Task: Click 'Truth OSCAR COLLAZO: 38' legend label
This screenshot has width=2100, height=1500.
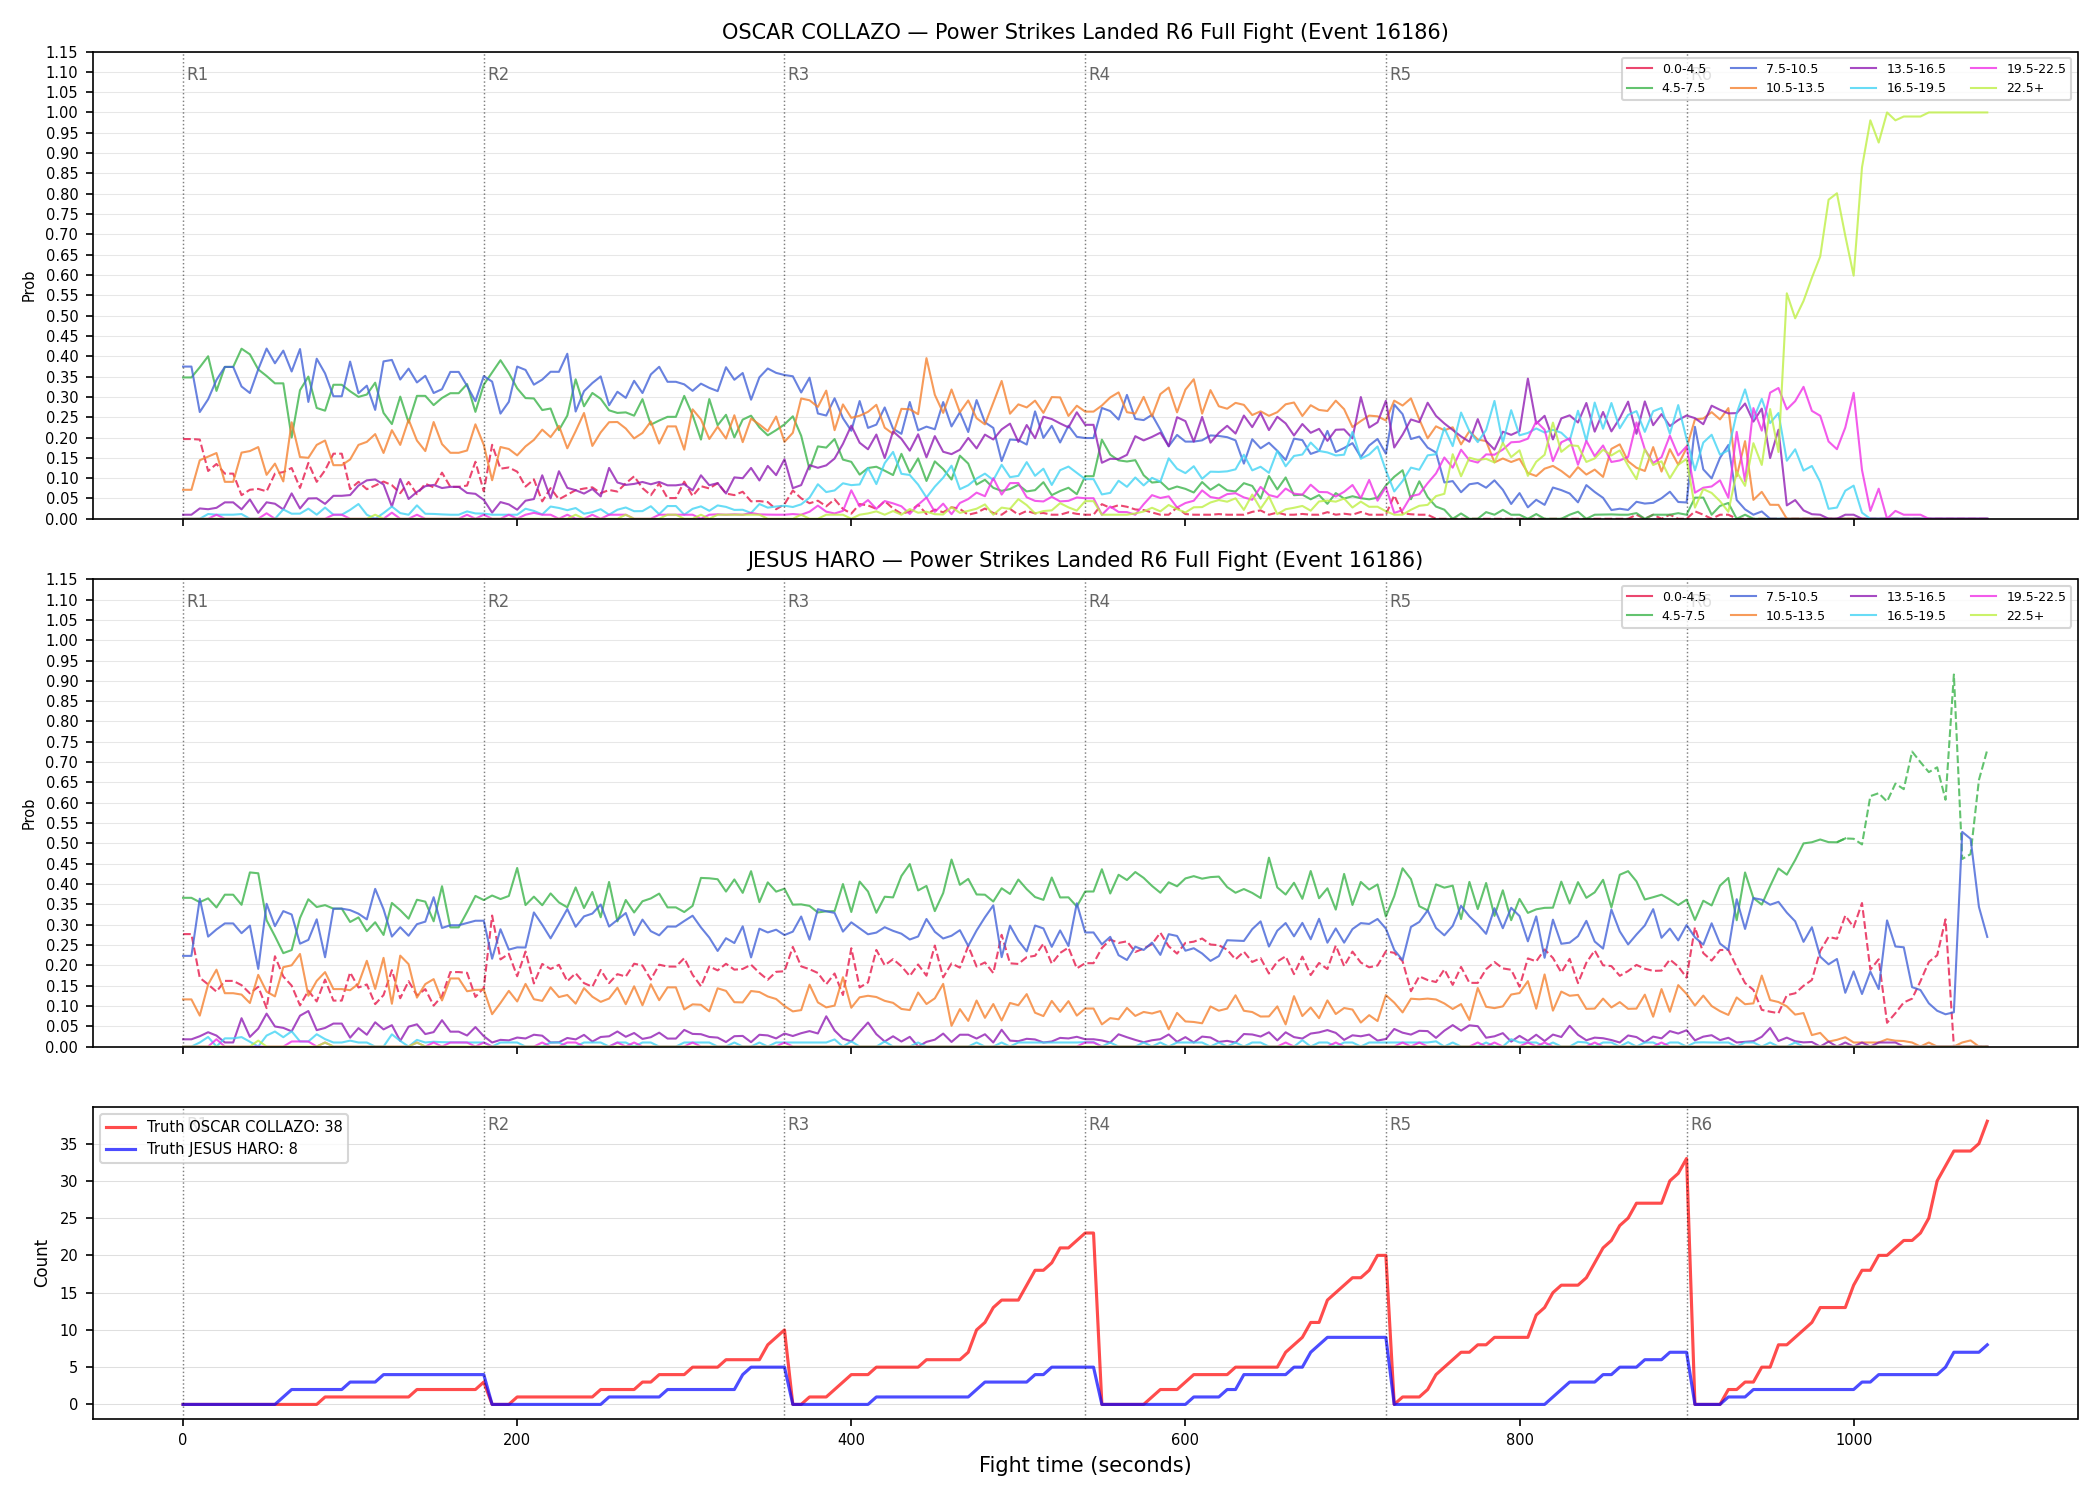Action: coord(244,1127)
